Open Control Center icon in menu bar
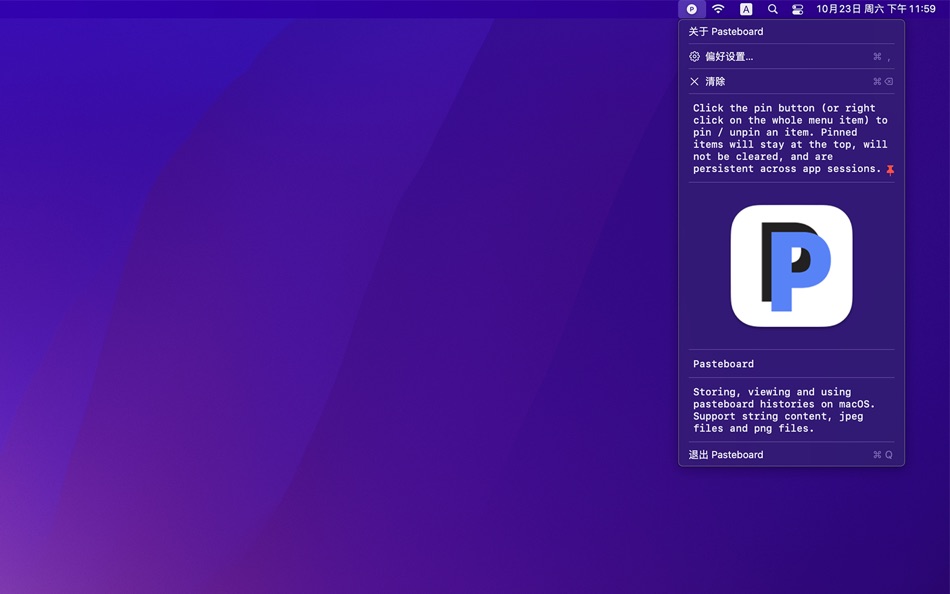Image resolution: width=950 pixels, height=594 pixels. pos(797,9)
